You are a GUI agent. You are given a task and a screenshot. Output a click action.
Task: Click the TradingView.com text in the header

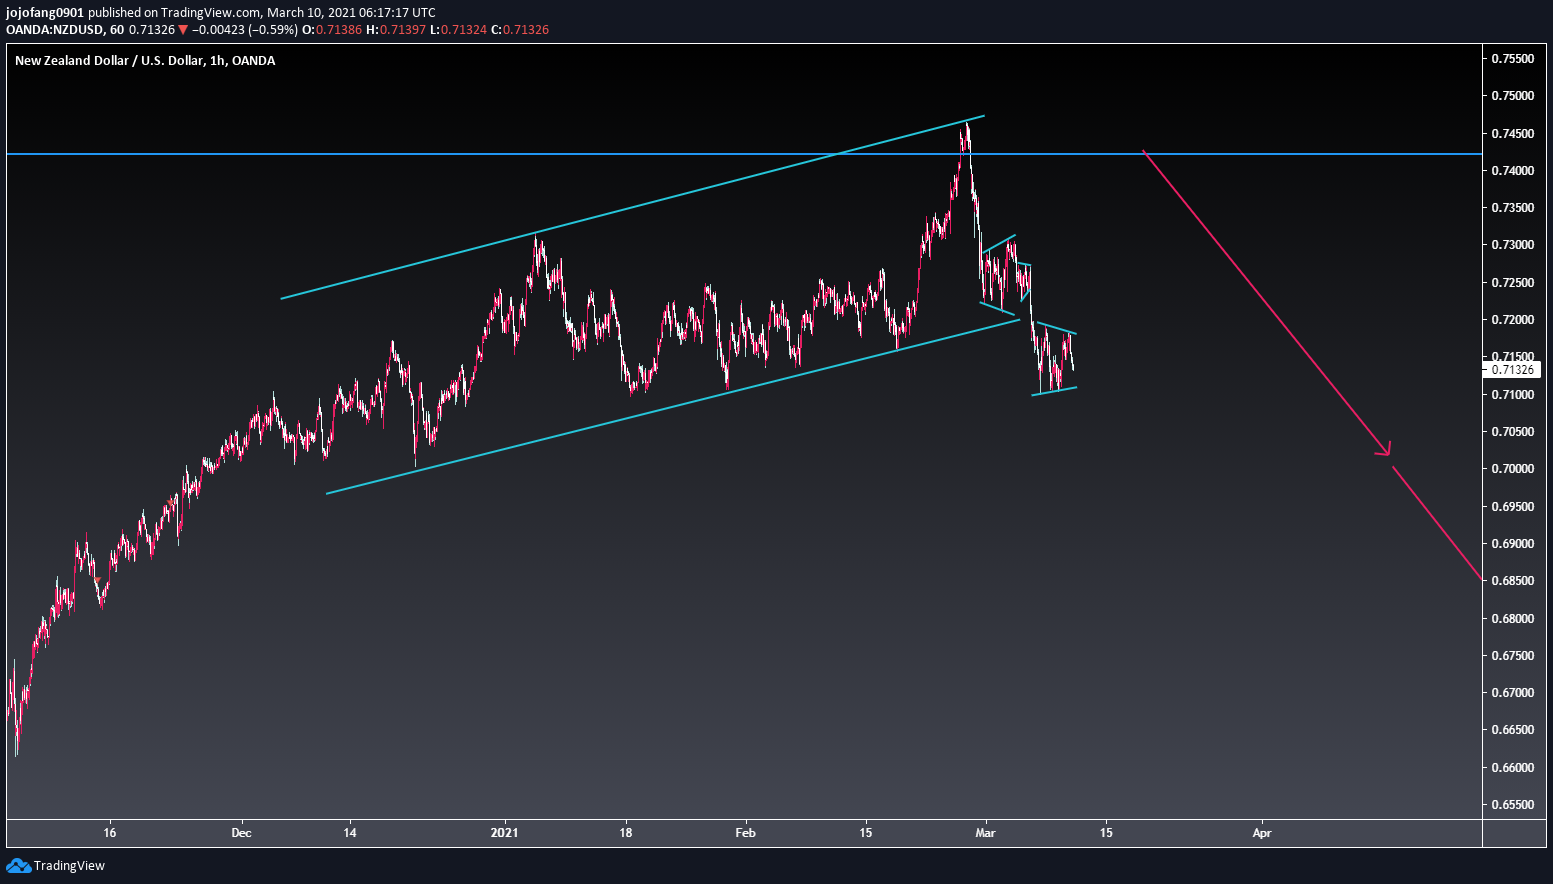[211, 12]
